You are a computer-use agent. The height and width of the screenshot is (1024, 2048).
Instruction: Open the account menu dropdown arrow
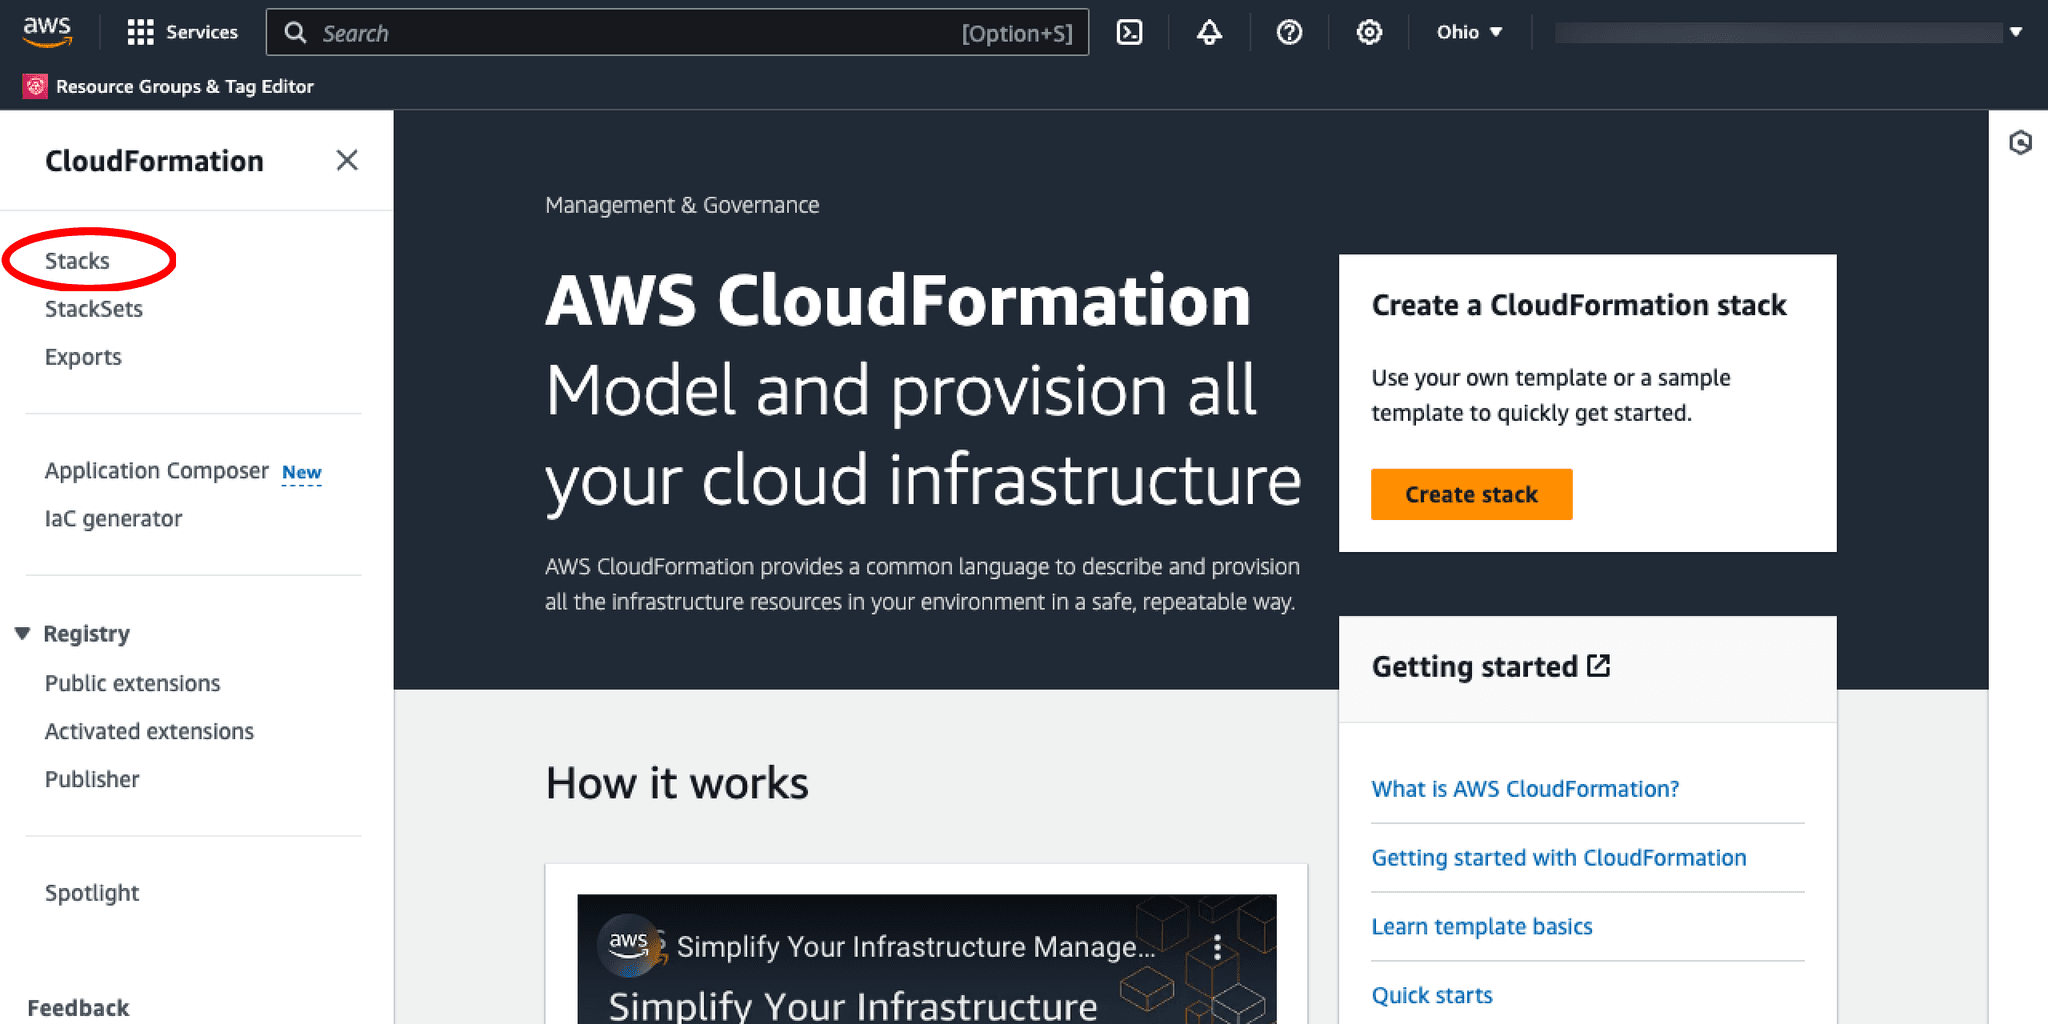(2016, 32)
